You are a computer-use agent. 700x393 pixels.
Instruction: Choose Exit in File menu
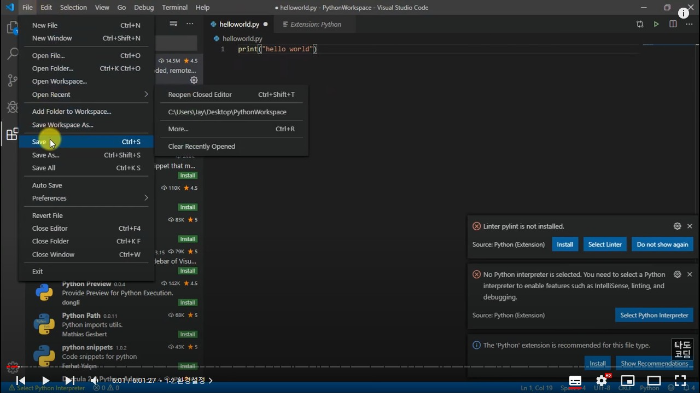(x=86, y=272)
